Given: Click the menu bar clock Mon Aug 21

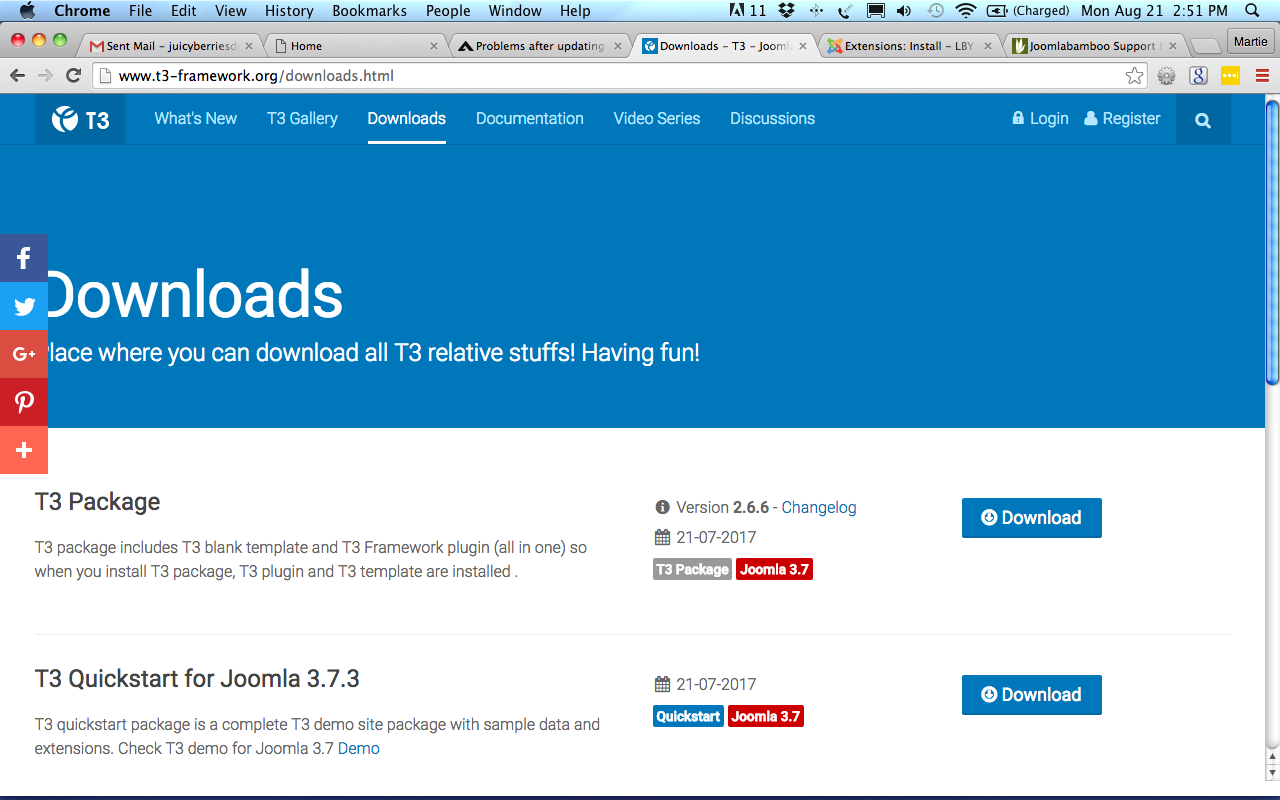Looking at the screenshot, I should click(1154, 11).
